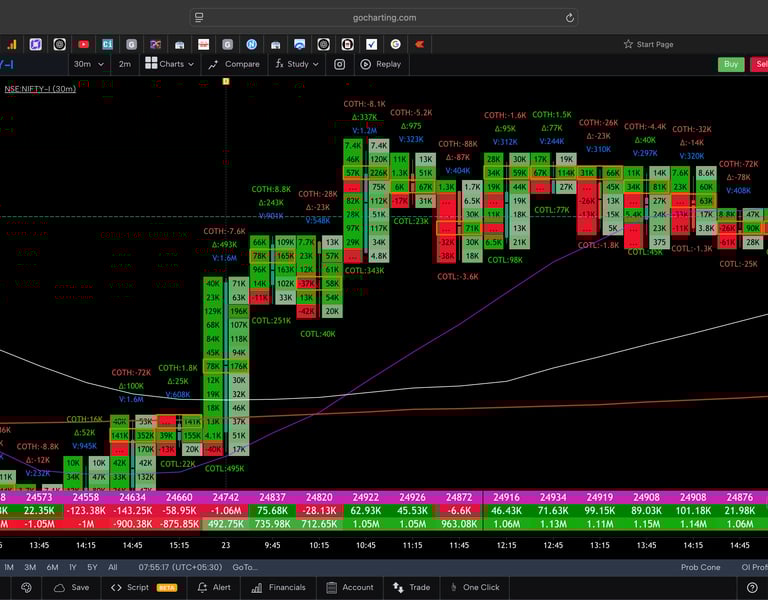The width and height of the screenshot is (768, 600).
Task: Select the 2m timeframe
Action: pos(125,64)
